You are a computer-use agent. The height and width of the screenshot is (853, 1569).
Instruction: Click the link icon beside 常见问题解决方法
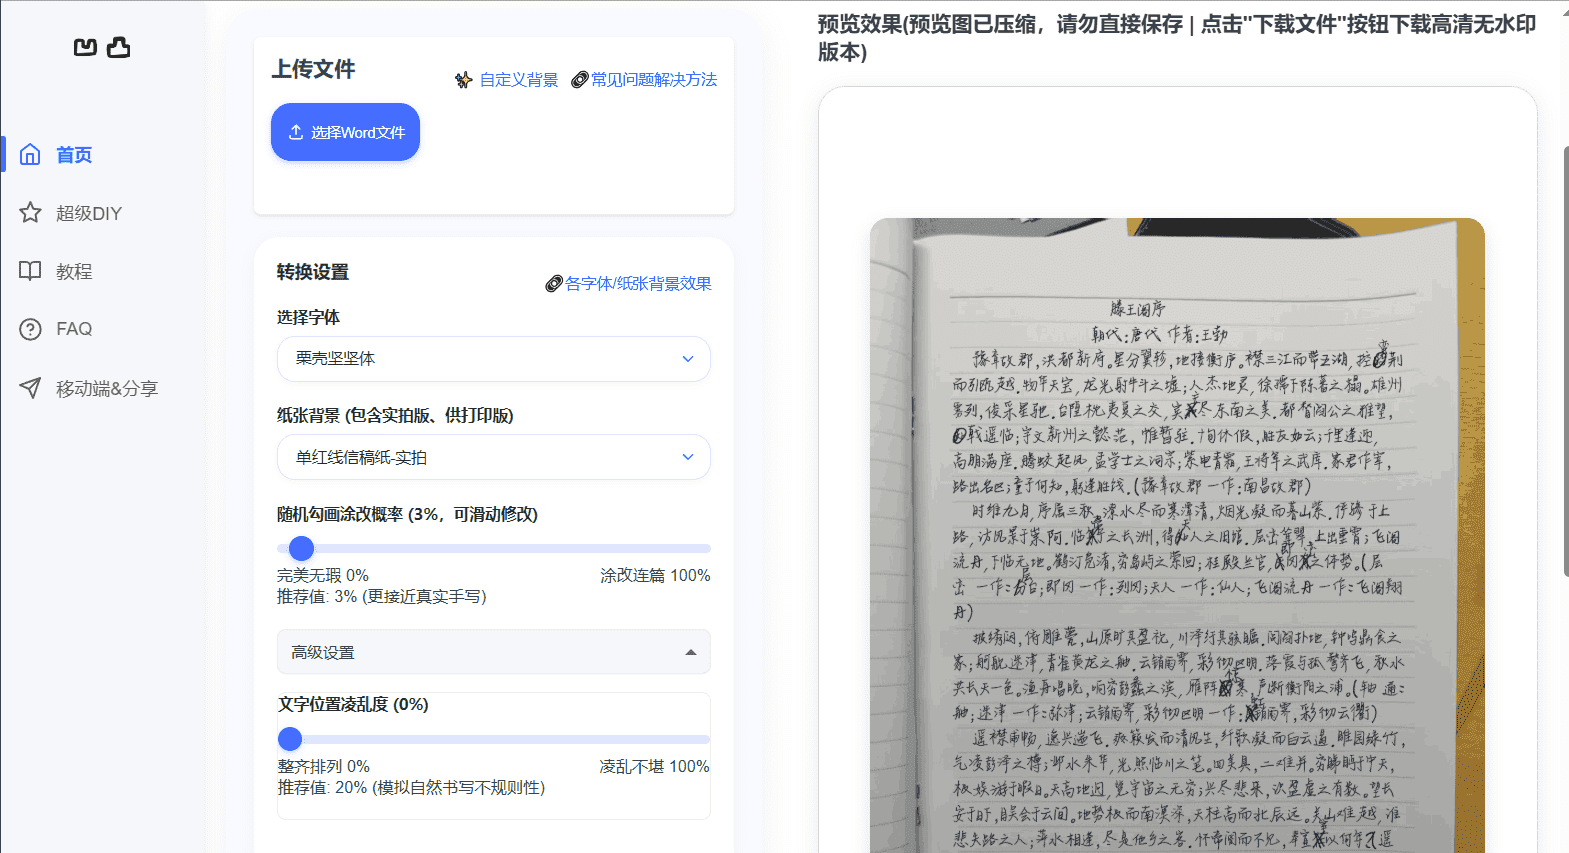coord(579,80)
